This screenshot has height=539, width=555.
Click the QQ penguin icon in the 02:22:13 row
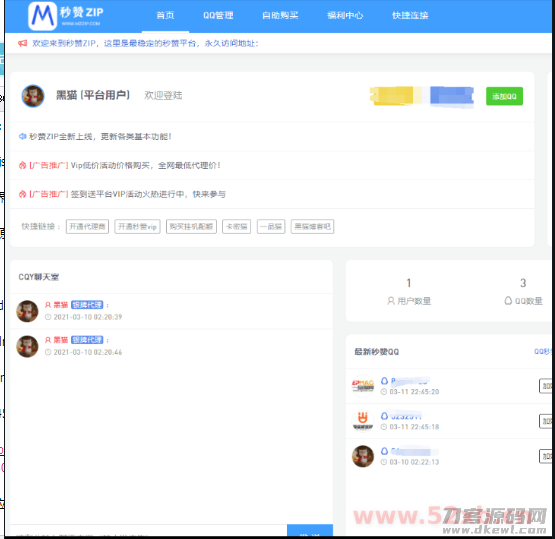pyautogui.click(x=384, y=451)
